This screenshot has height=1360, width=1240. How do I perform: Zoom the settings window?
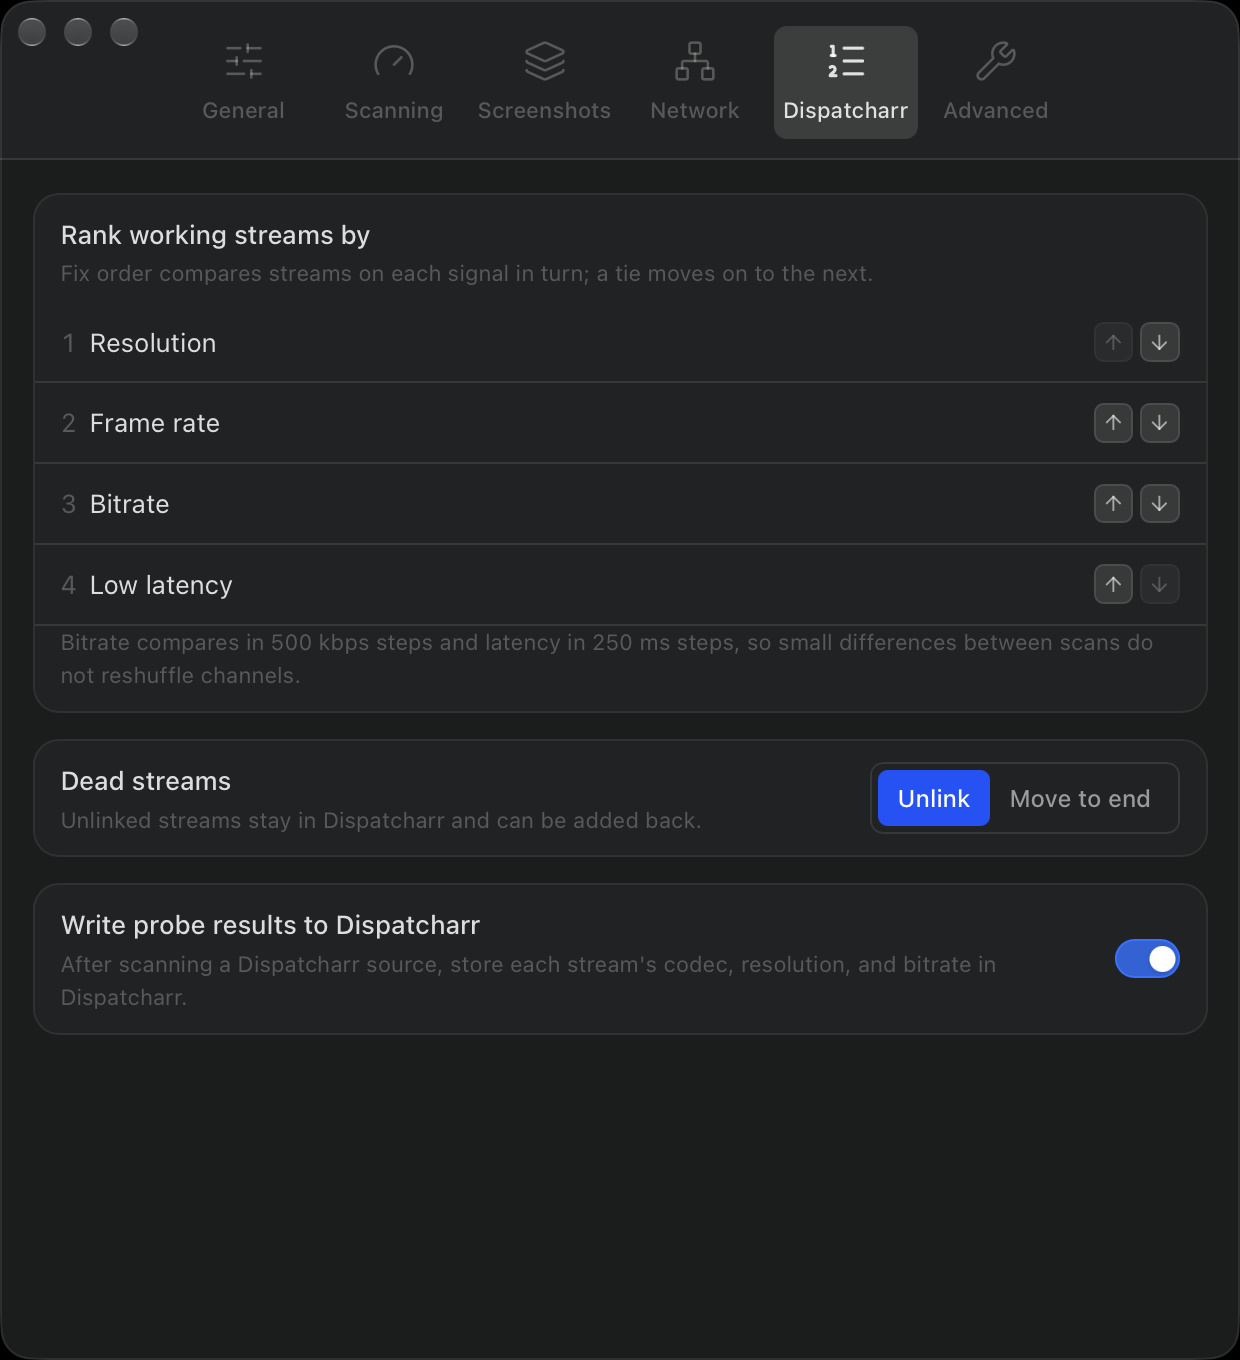[124, 32]
